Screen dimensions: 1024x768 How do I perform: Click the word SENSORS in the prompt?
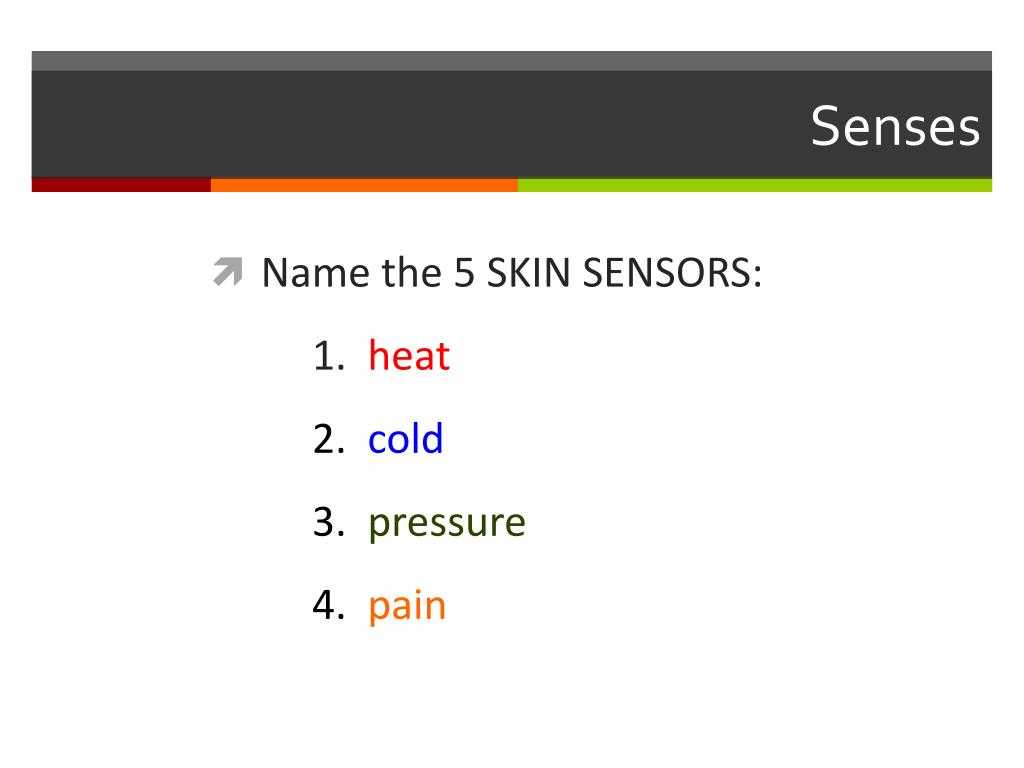672,272
